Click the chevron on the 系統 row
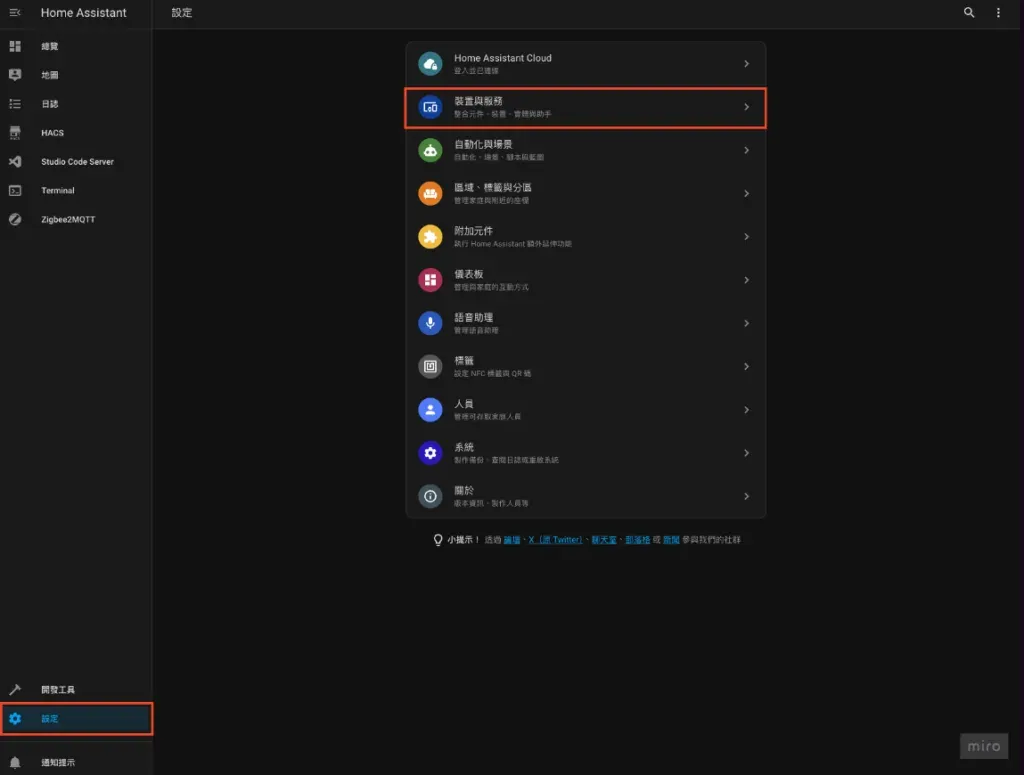Screen dimensions: 1024x775 (746, 453)
